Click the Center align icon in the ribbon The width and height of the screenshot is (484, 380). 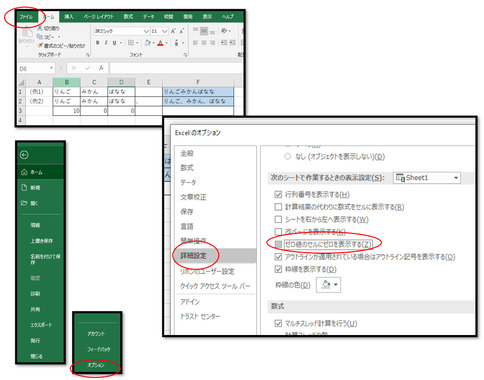[x=204, y=43]
